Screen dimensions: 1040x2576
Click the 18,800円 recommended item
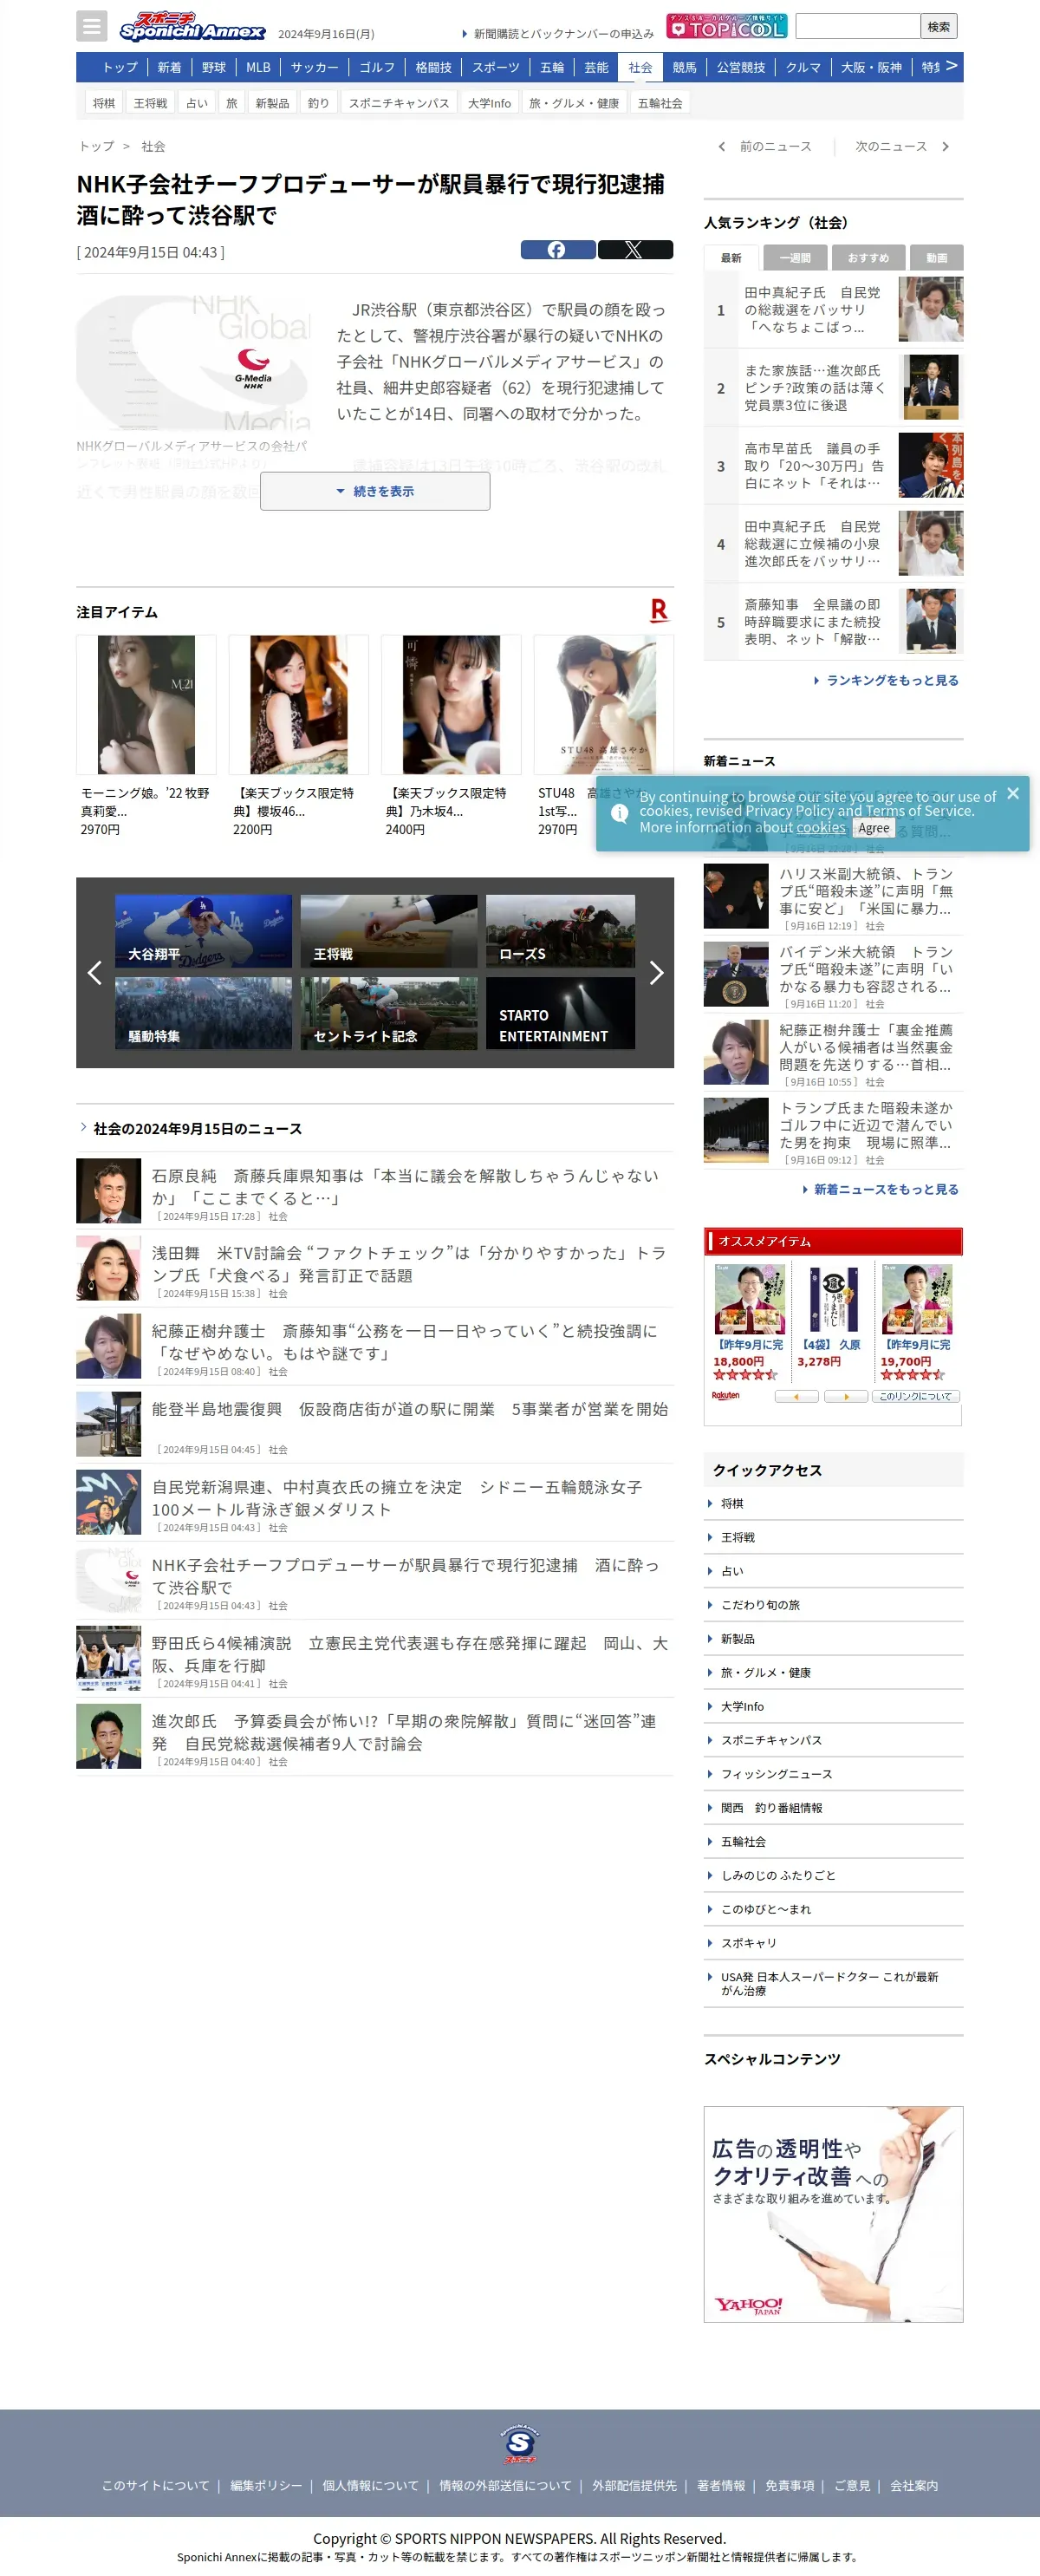750,1322
